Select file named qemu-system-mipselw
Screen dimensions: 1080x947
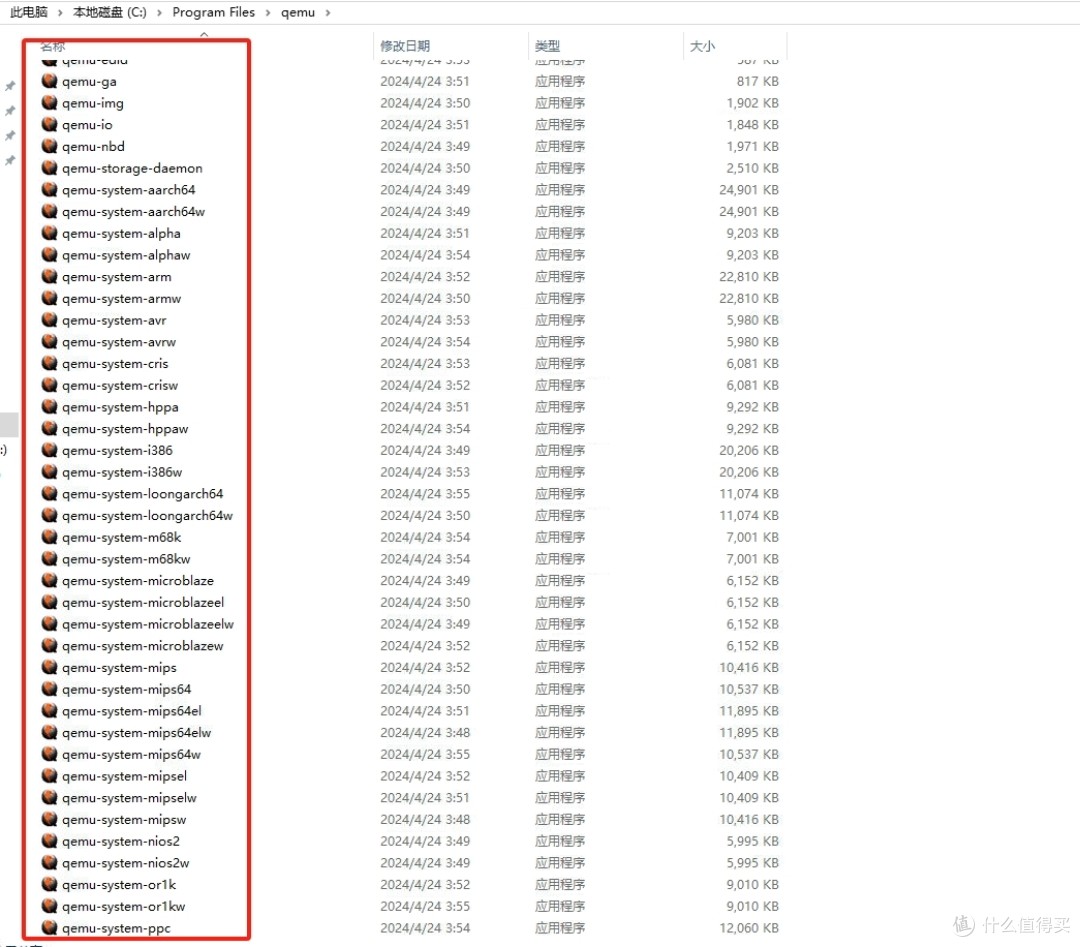point(129,798)
